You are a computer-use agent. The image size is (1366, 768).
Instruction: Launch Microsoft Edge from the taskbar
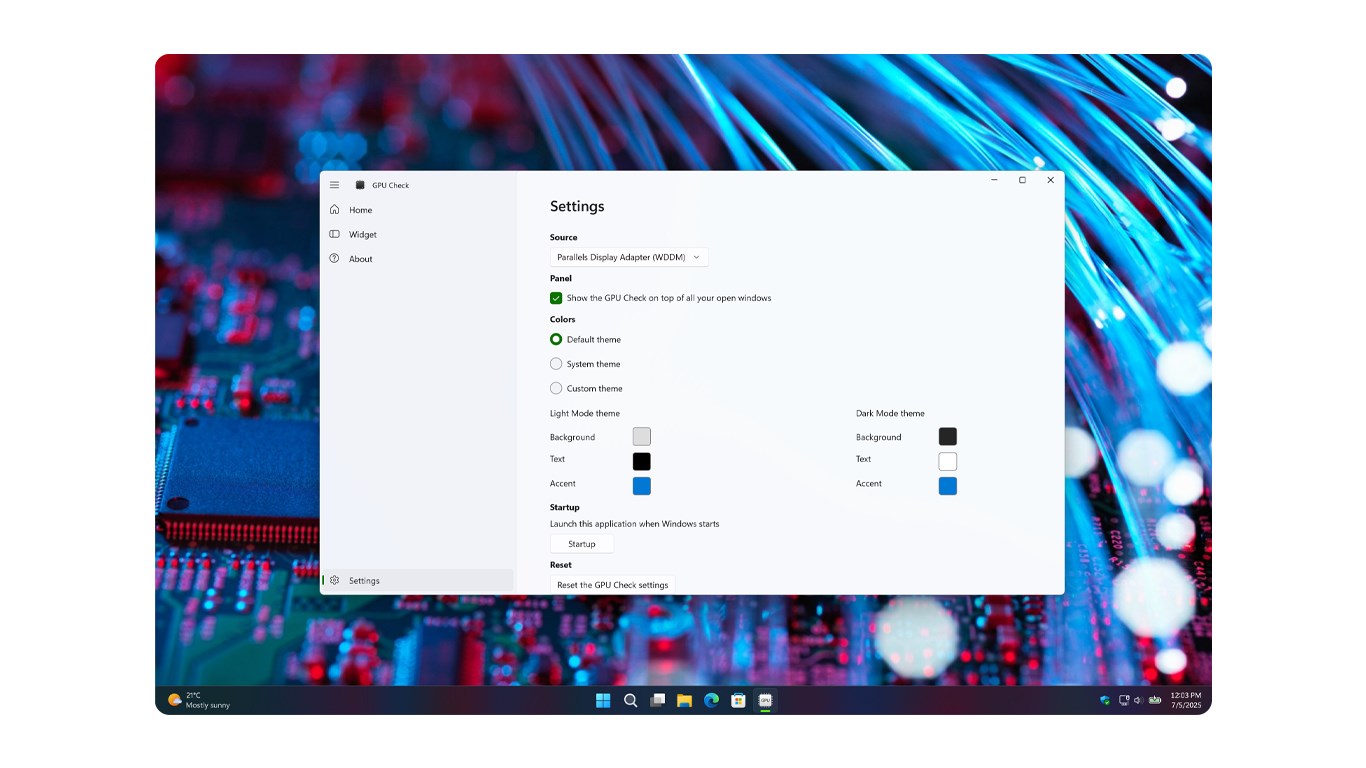[x=711, y=700]
